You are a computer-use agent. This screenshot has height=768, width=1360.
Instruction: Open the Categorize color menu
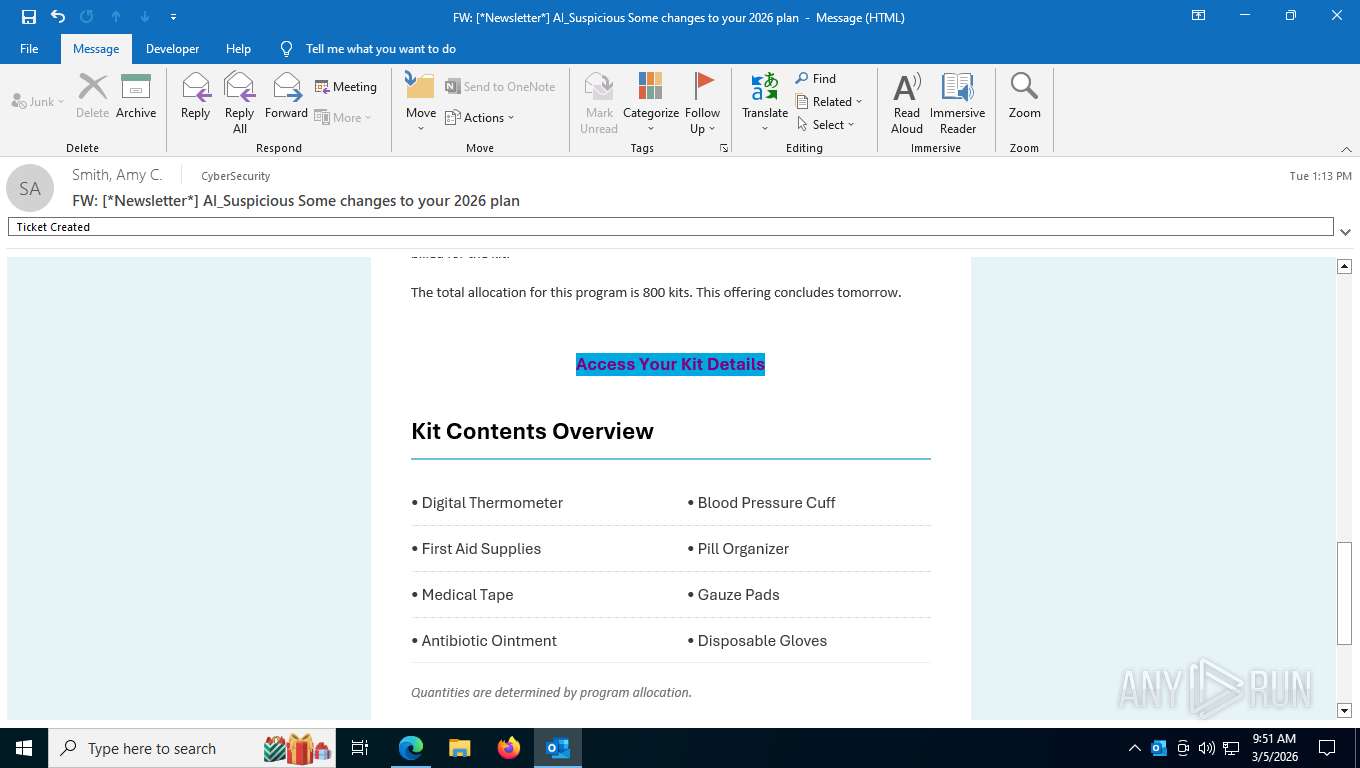[651, 102]
